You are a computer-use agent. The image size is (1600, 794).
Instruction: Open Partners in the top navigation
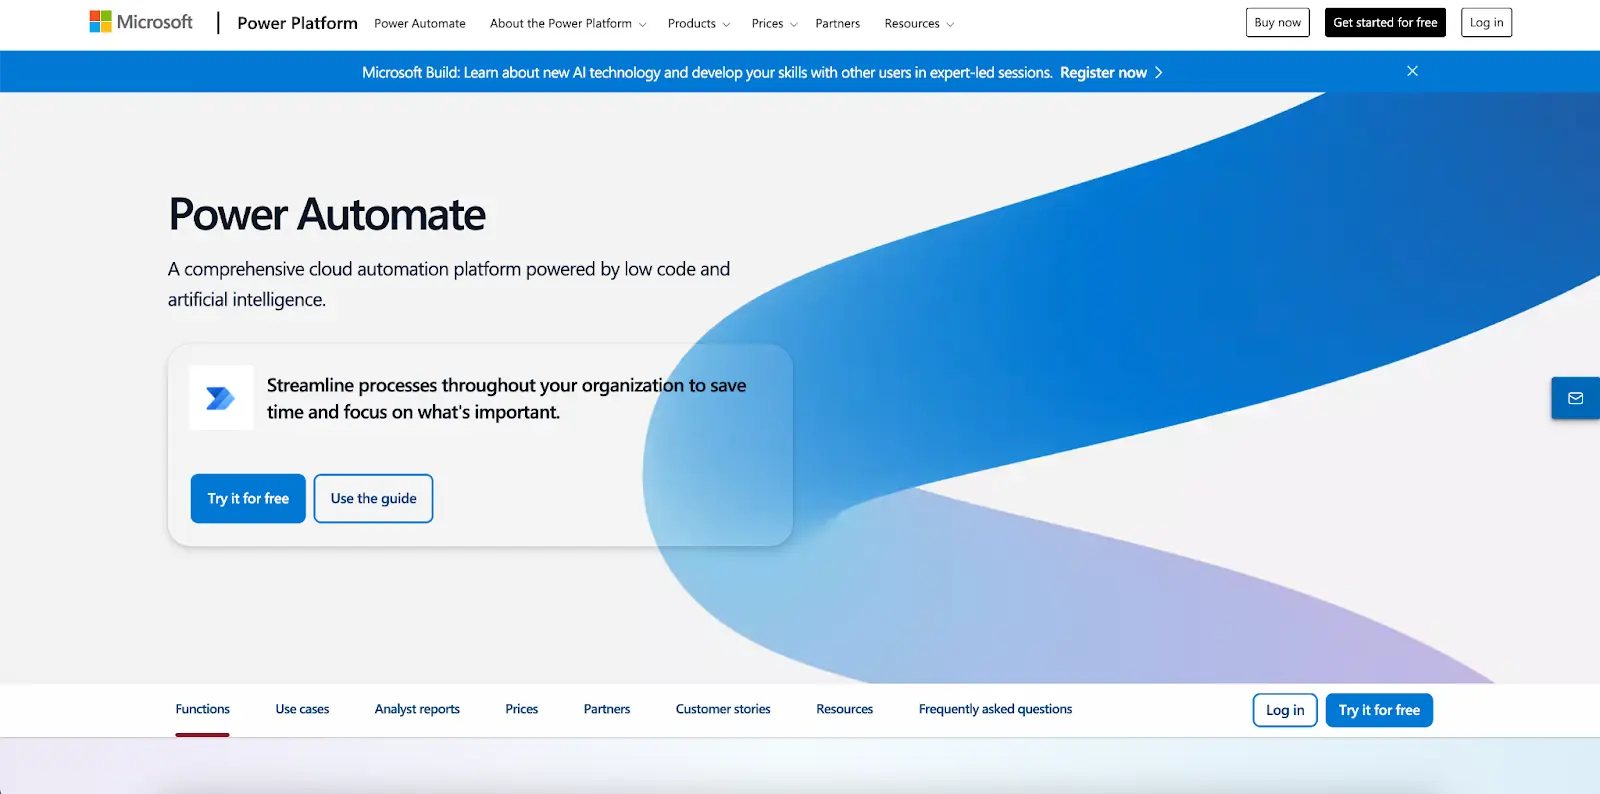pos(837,23)
